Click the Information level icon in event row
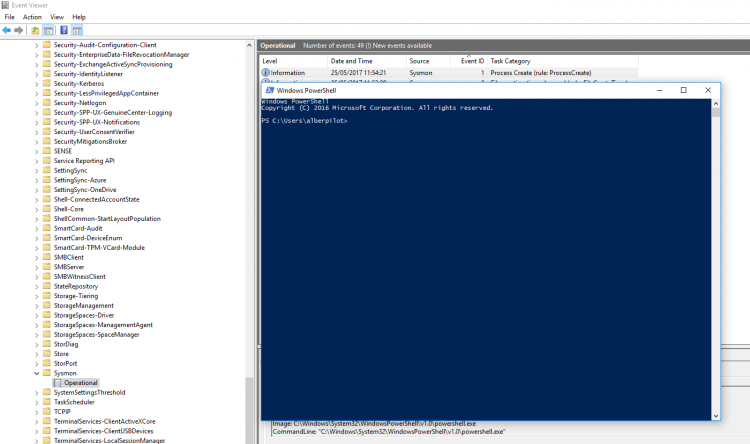This screenshot has width=750, height=444. (x=265, y=73)
